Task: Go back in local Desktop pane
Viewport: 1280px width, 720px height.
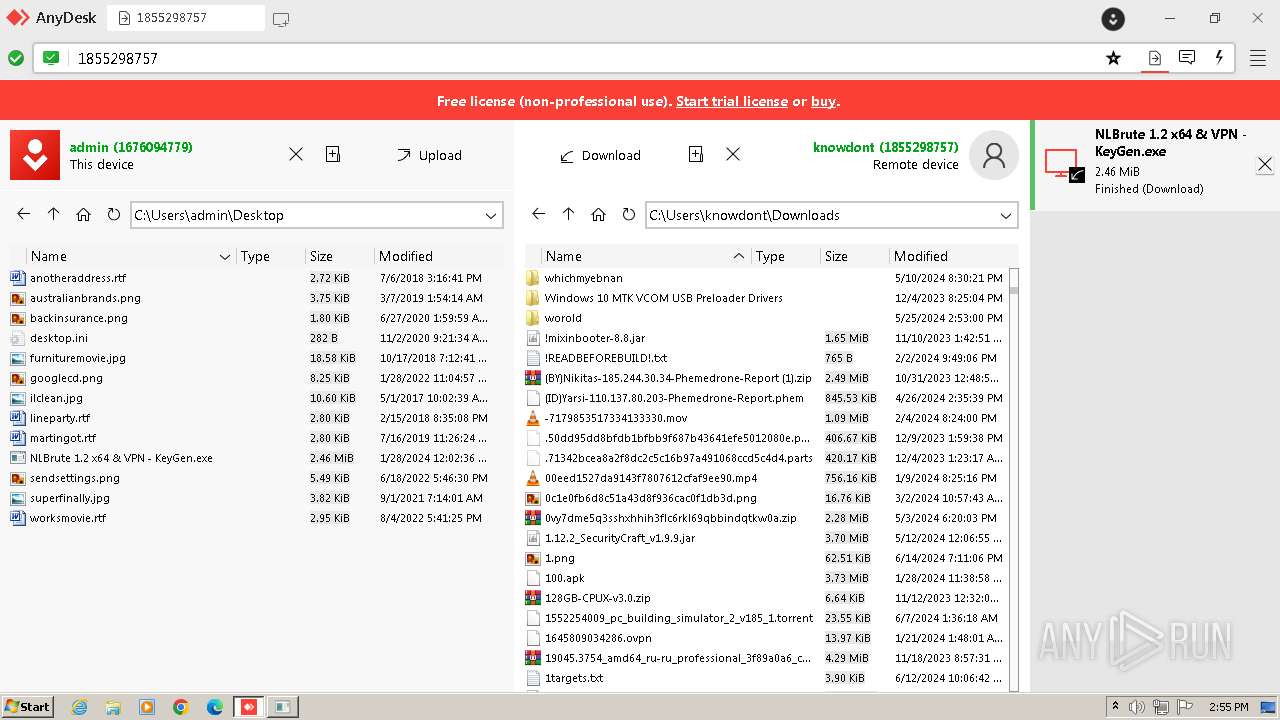Action: (x=24, y=214)
